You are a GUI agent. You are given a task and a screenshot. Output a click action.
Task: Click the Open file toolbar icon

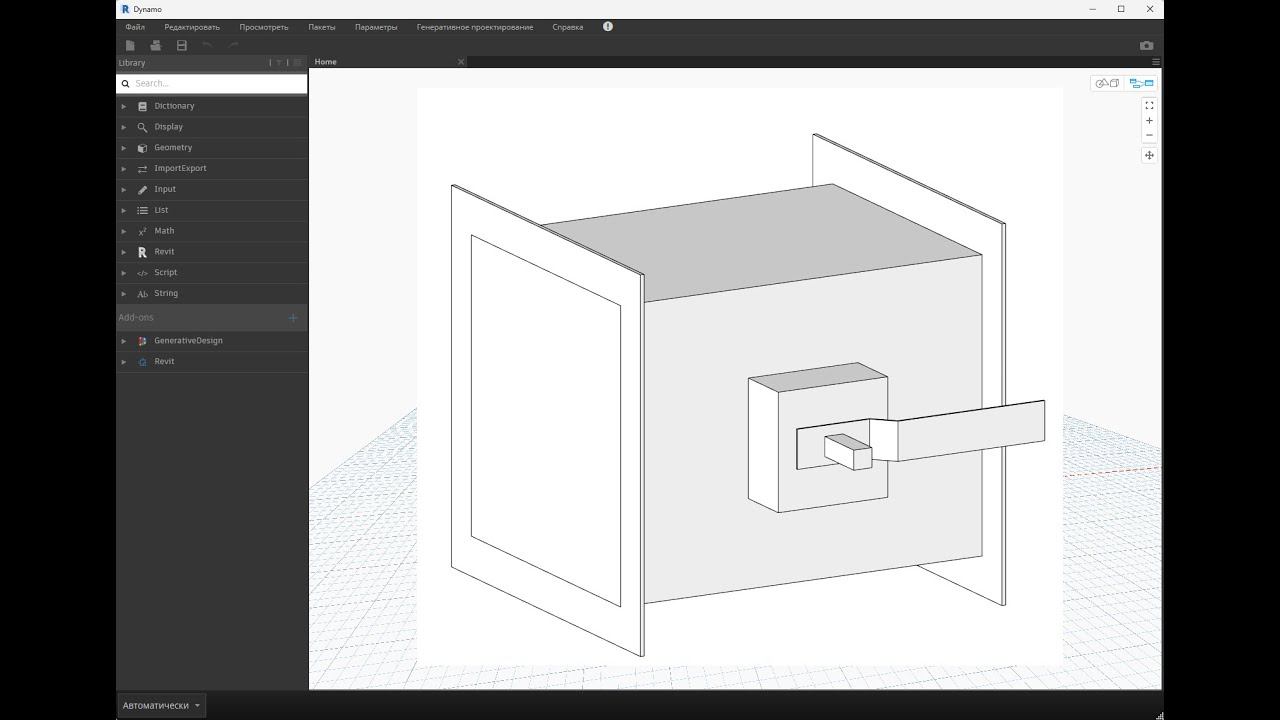pyautogui.click(x=156, y=45)
